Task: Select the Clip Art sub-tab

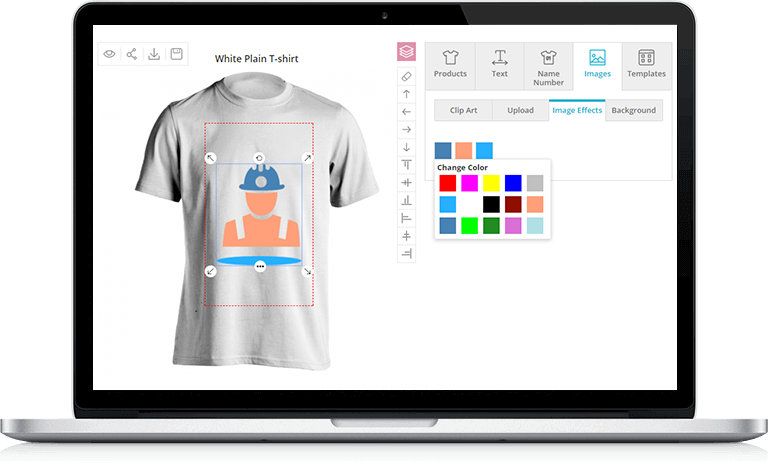Action: pyautogui.click(x=463, y=110)
